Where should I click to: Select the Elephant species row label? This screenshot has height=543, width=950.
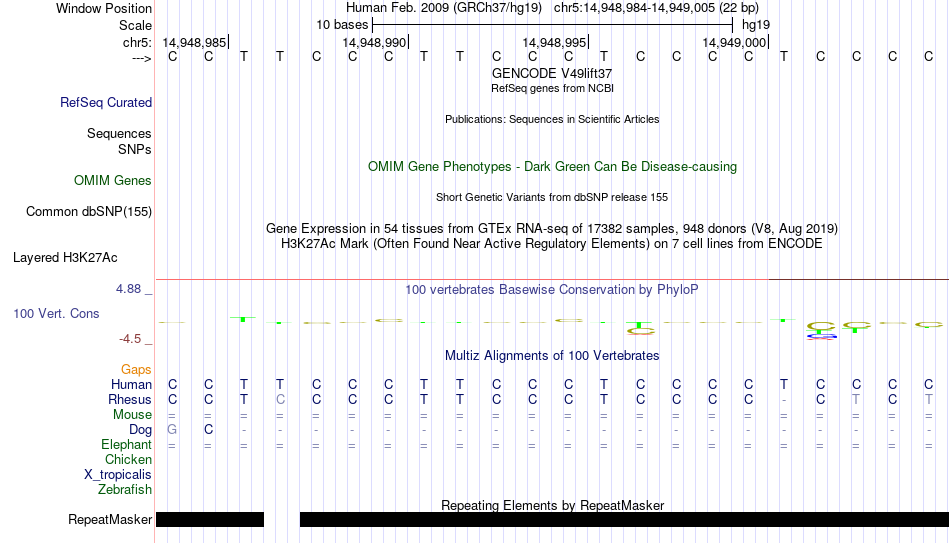pyautogui.click(x=126, y=445)
